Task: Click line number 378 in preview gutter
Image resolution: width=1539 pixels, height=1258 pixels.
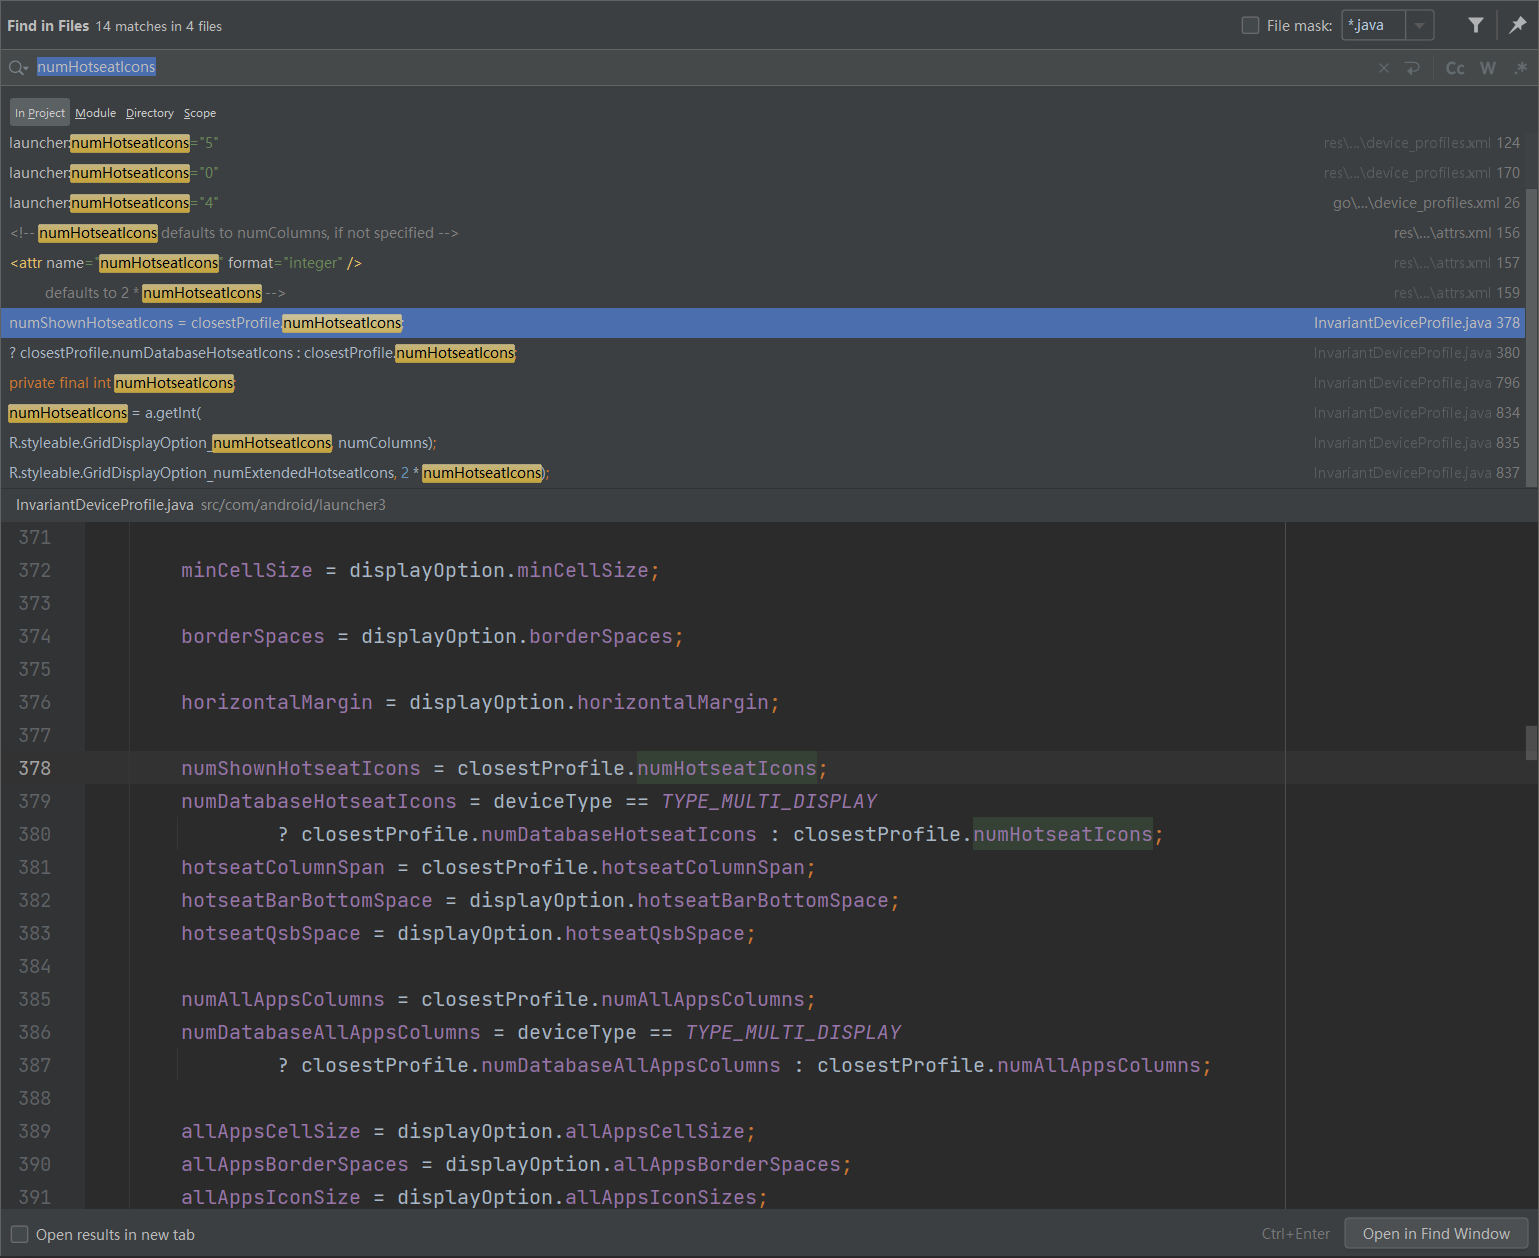Action: point(34,768)
